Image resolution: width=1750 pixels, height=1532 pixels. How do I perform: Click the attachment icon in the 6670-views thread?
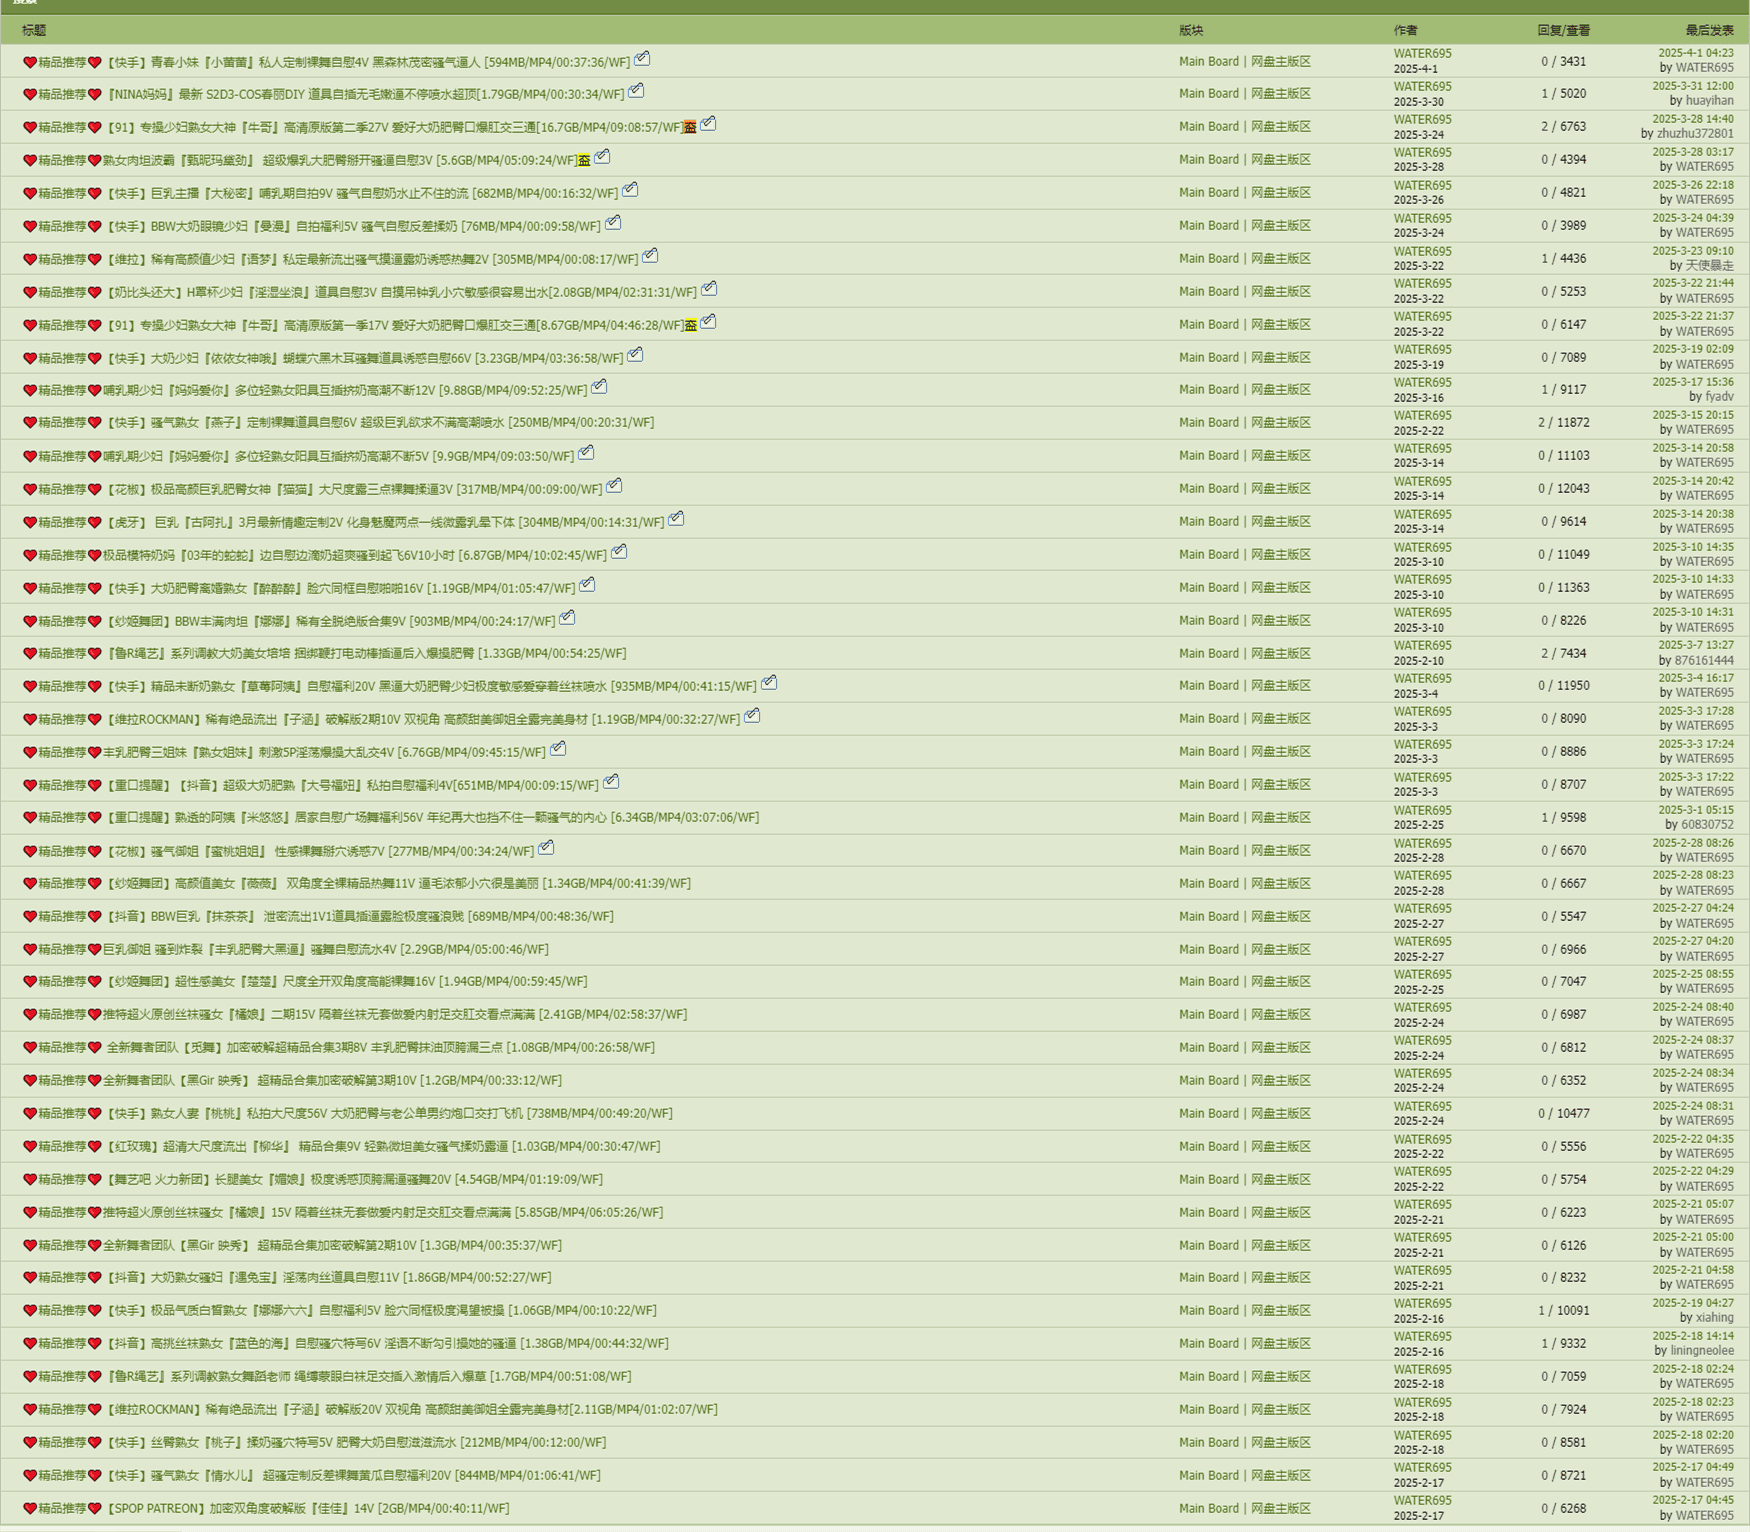(x=546, y=848)
